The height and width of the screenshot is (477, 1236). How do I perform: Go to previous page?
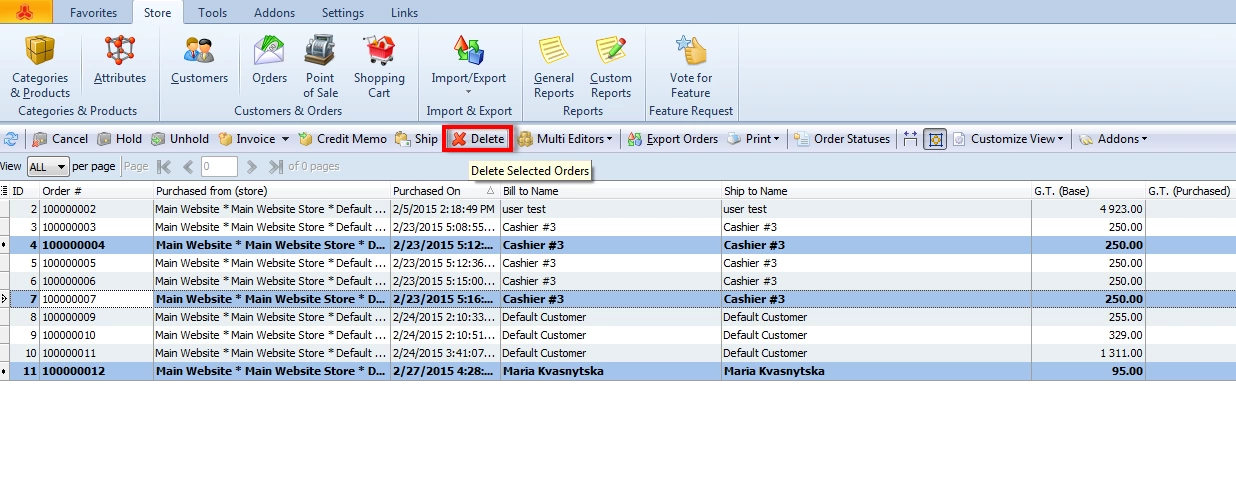point(187,167)
